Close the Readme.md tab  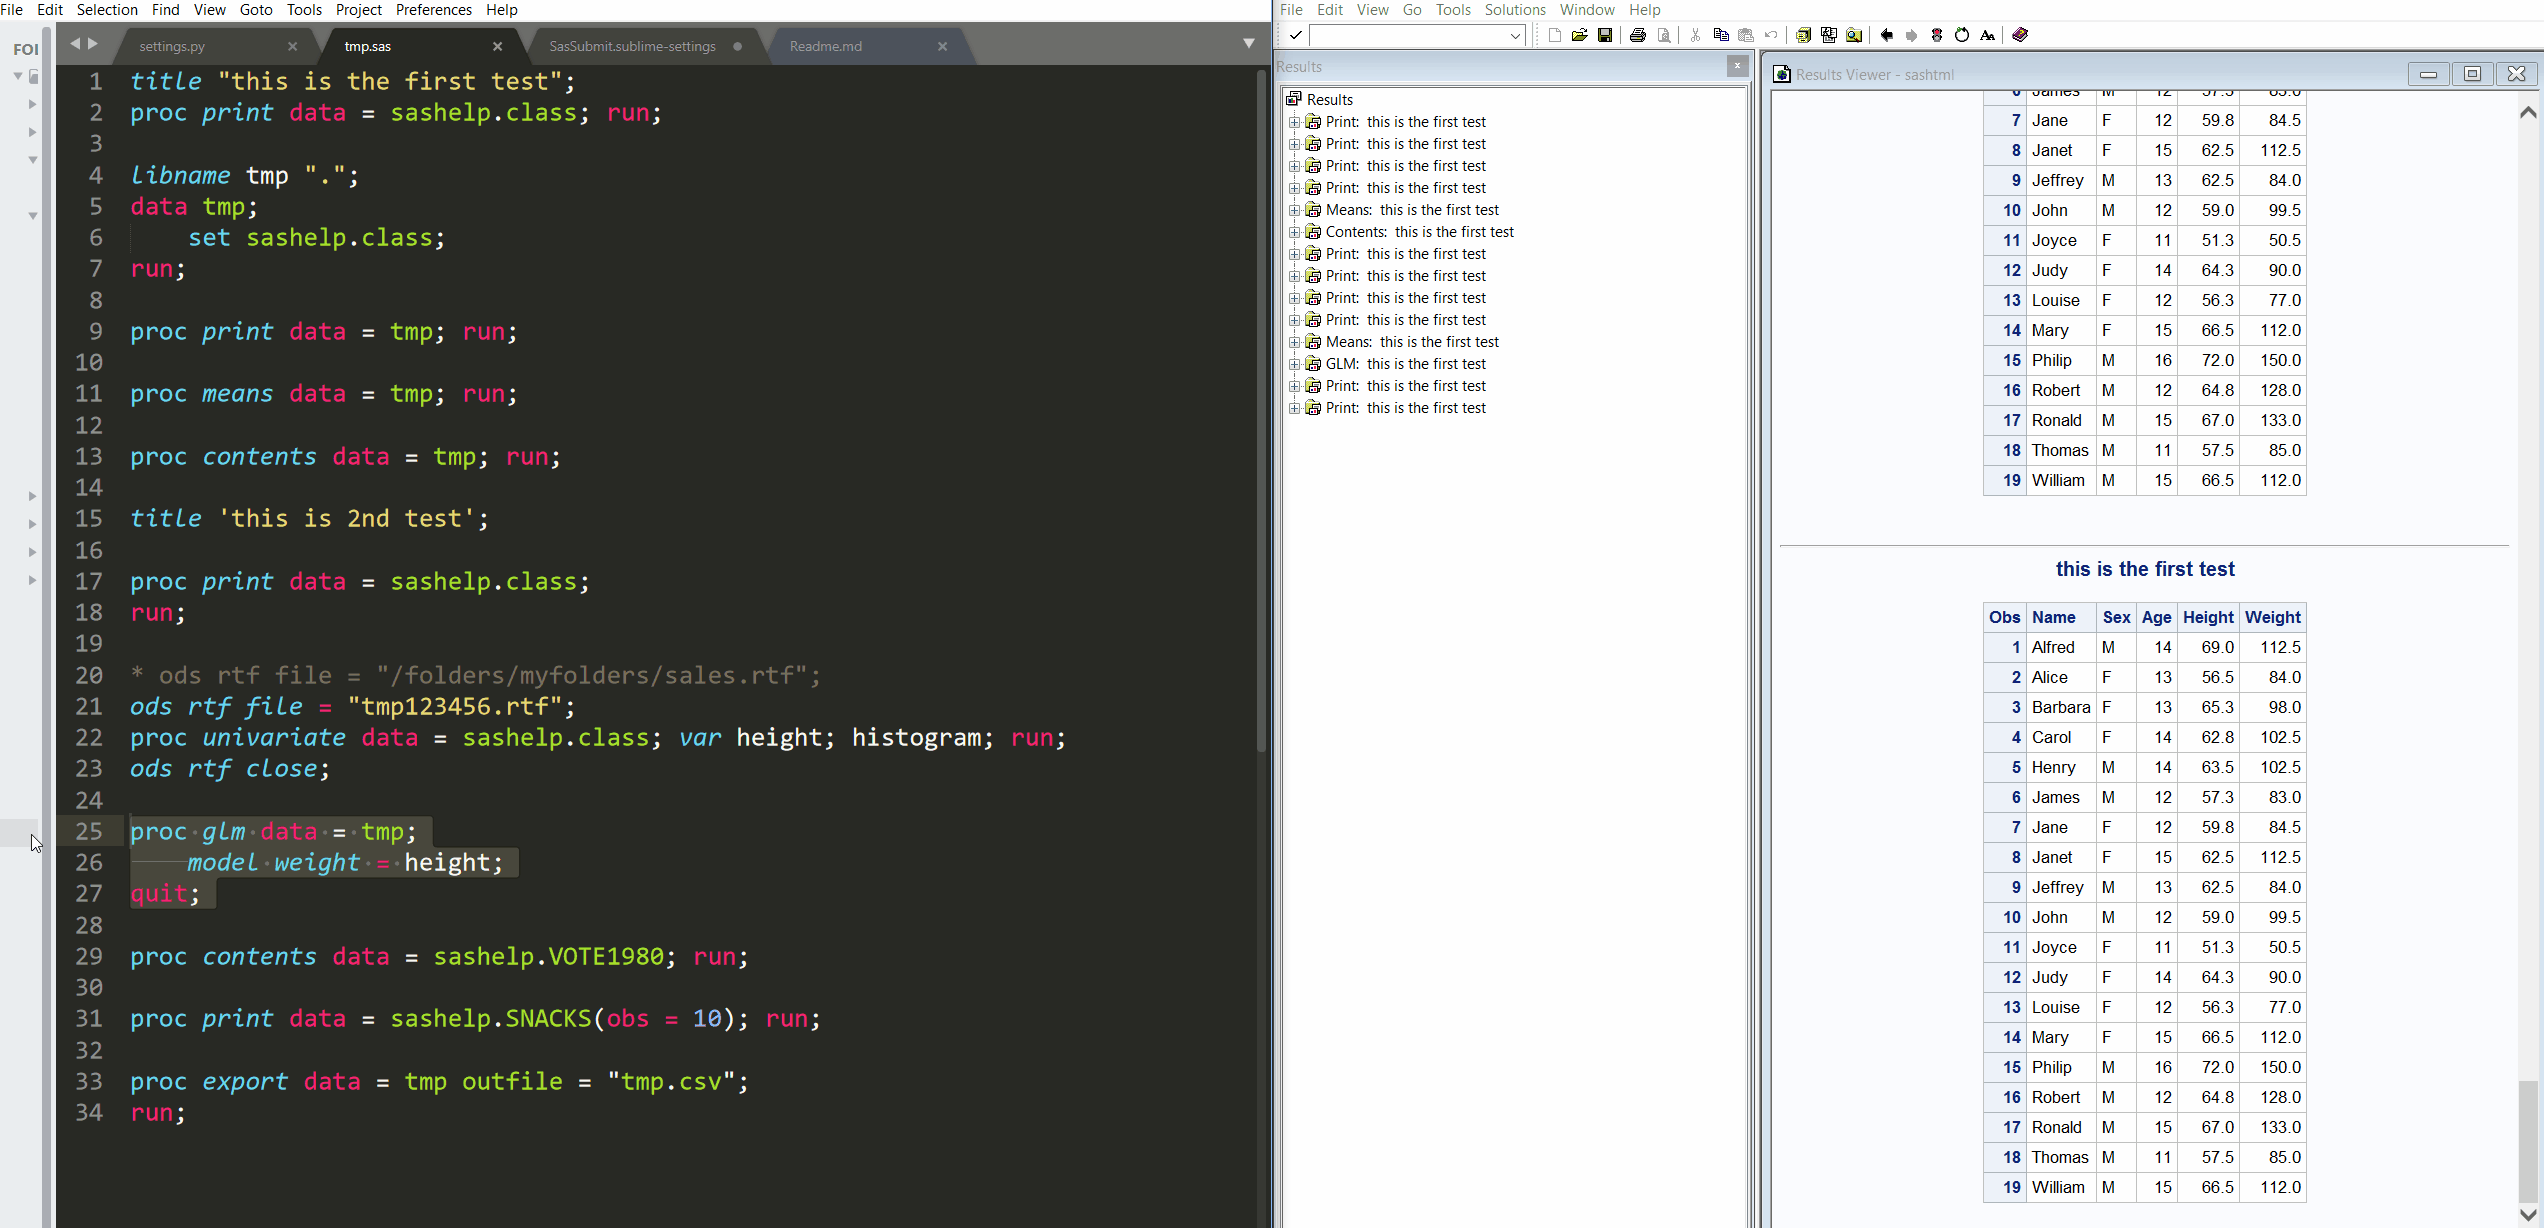click(942, 46)
